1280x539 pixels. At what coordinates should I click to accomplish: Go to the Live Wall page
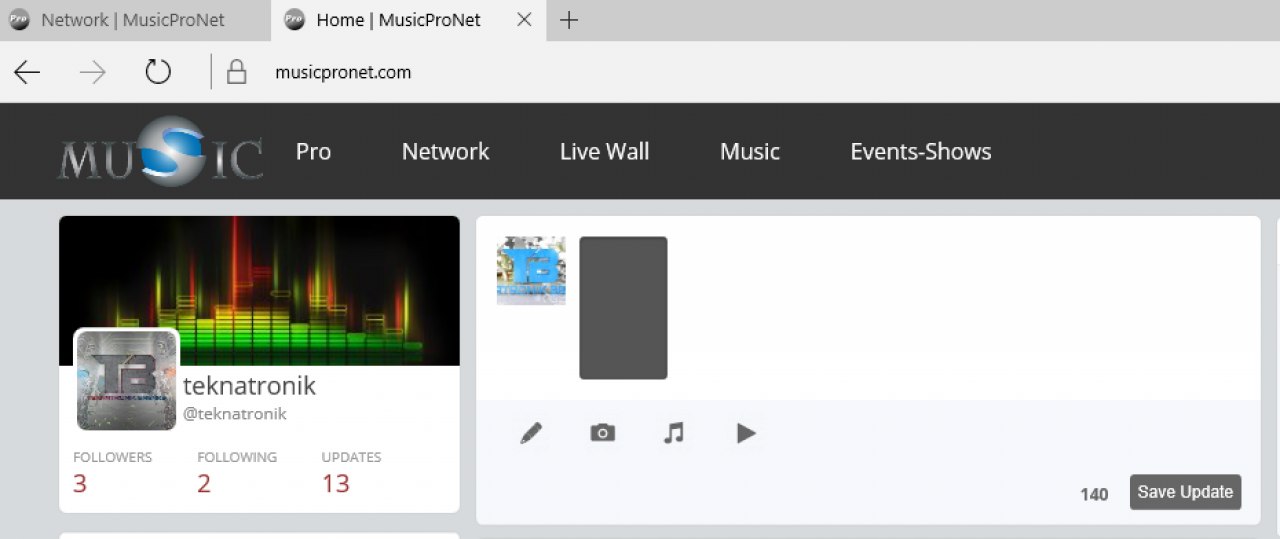604,152
